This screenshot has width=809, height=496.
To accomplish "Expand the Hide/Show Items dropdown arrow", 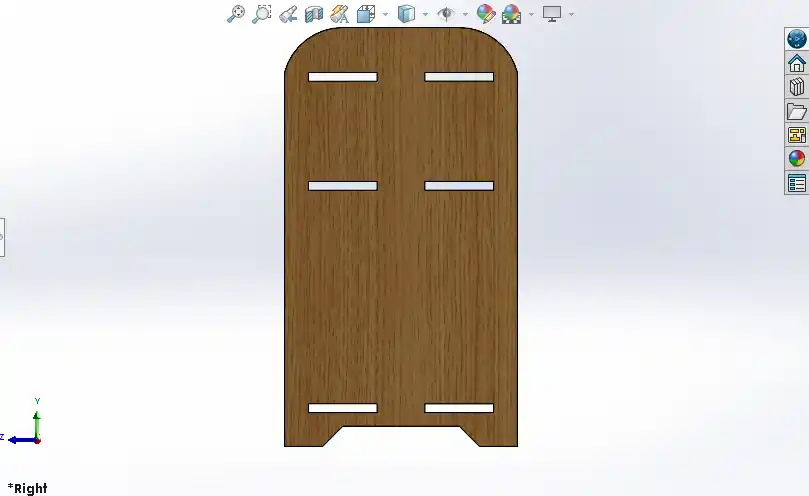I will point(465,14).
